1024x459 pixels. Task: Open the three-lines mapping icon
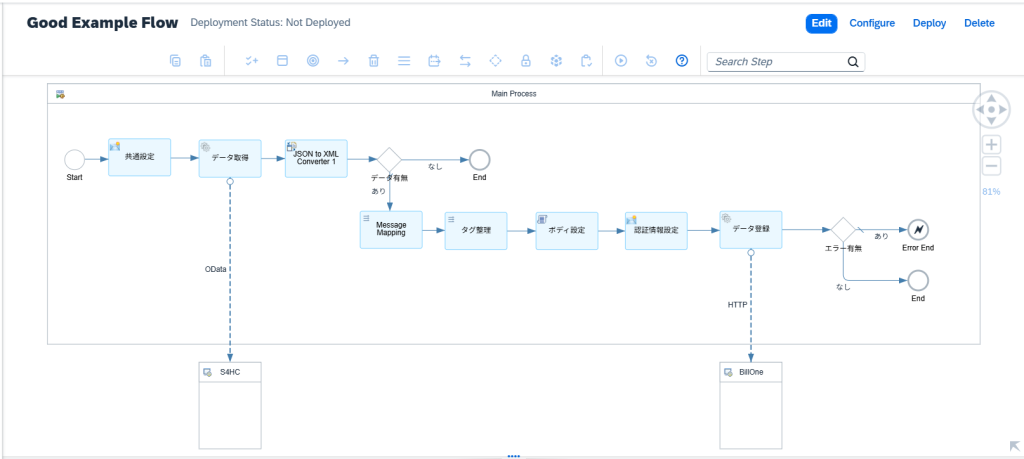point(404,61)
